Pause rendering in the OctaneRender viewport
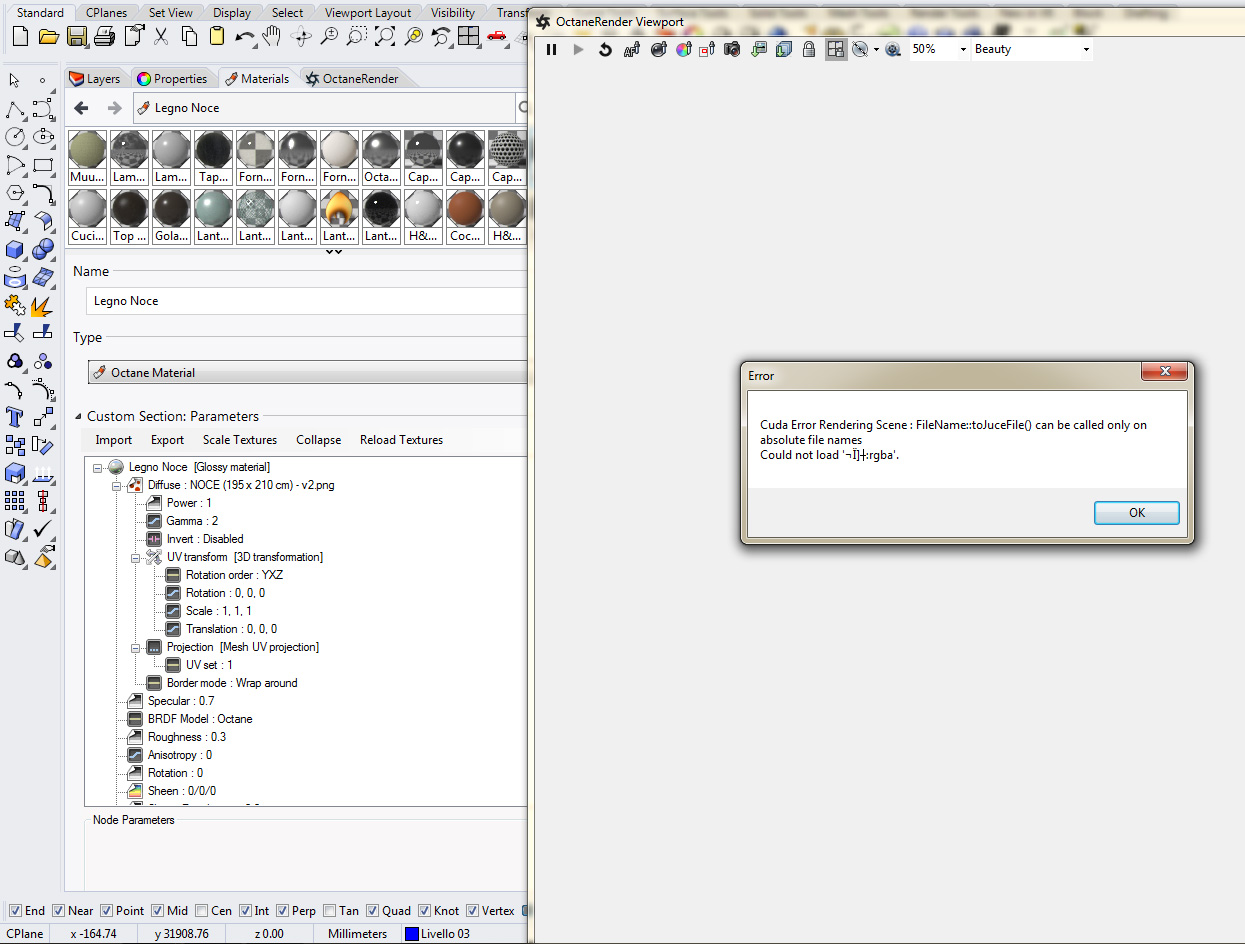The height and width of the screenshot is (944, 1245). (552, 49)
